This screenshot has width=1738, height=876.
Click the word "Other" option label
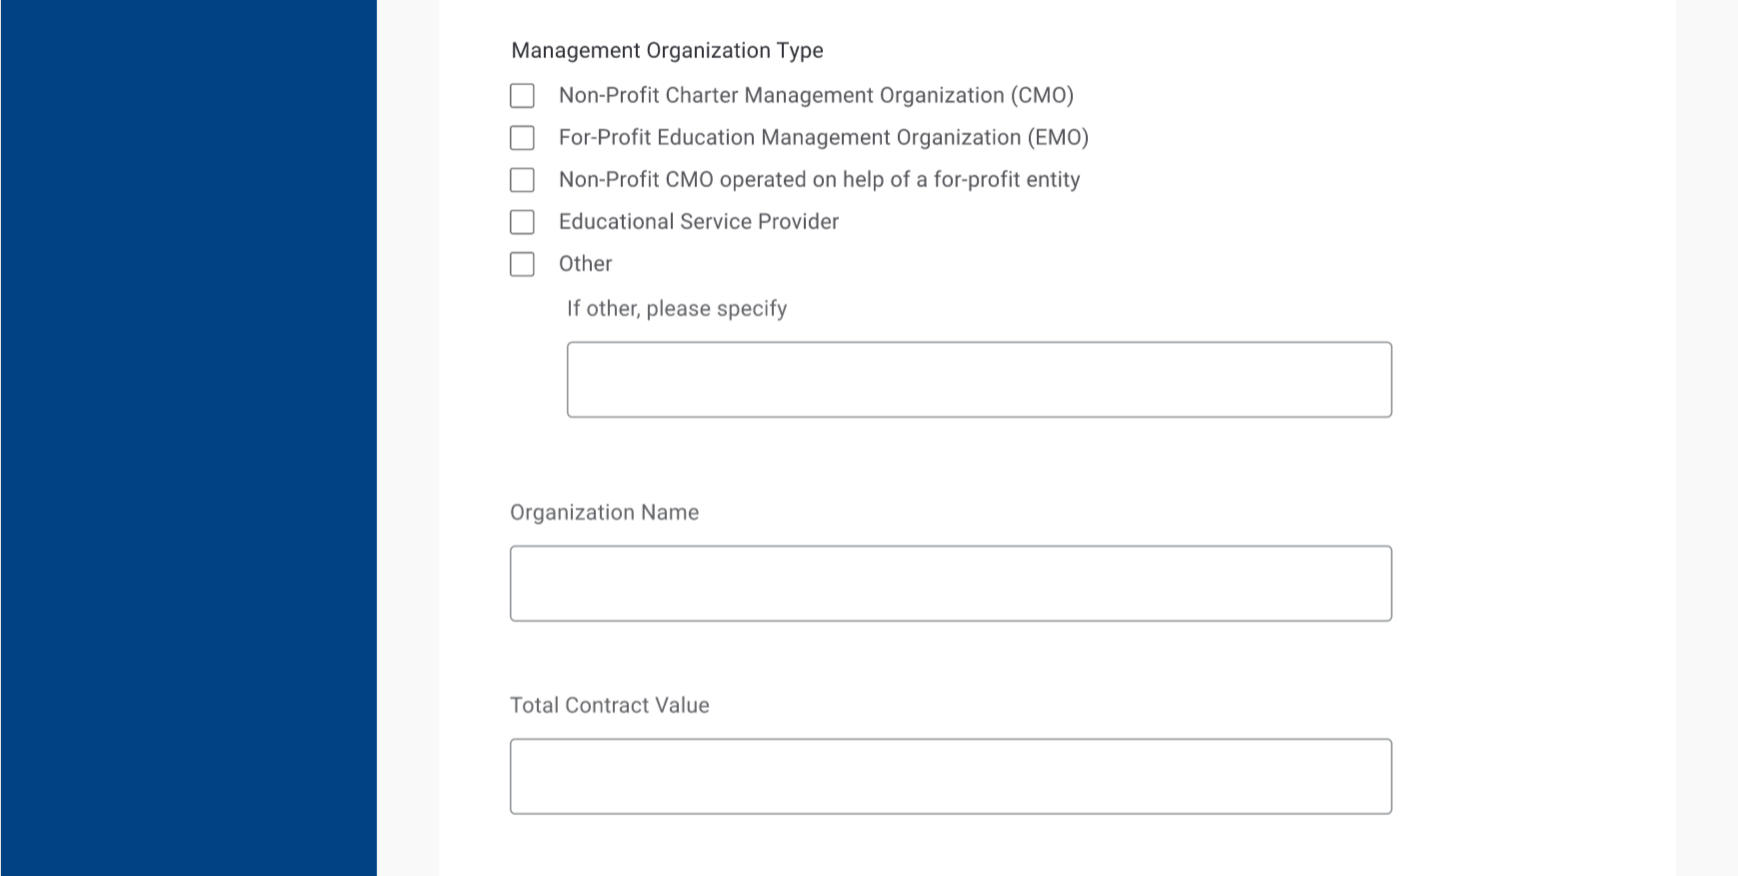[585, 264]
